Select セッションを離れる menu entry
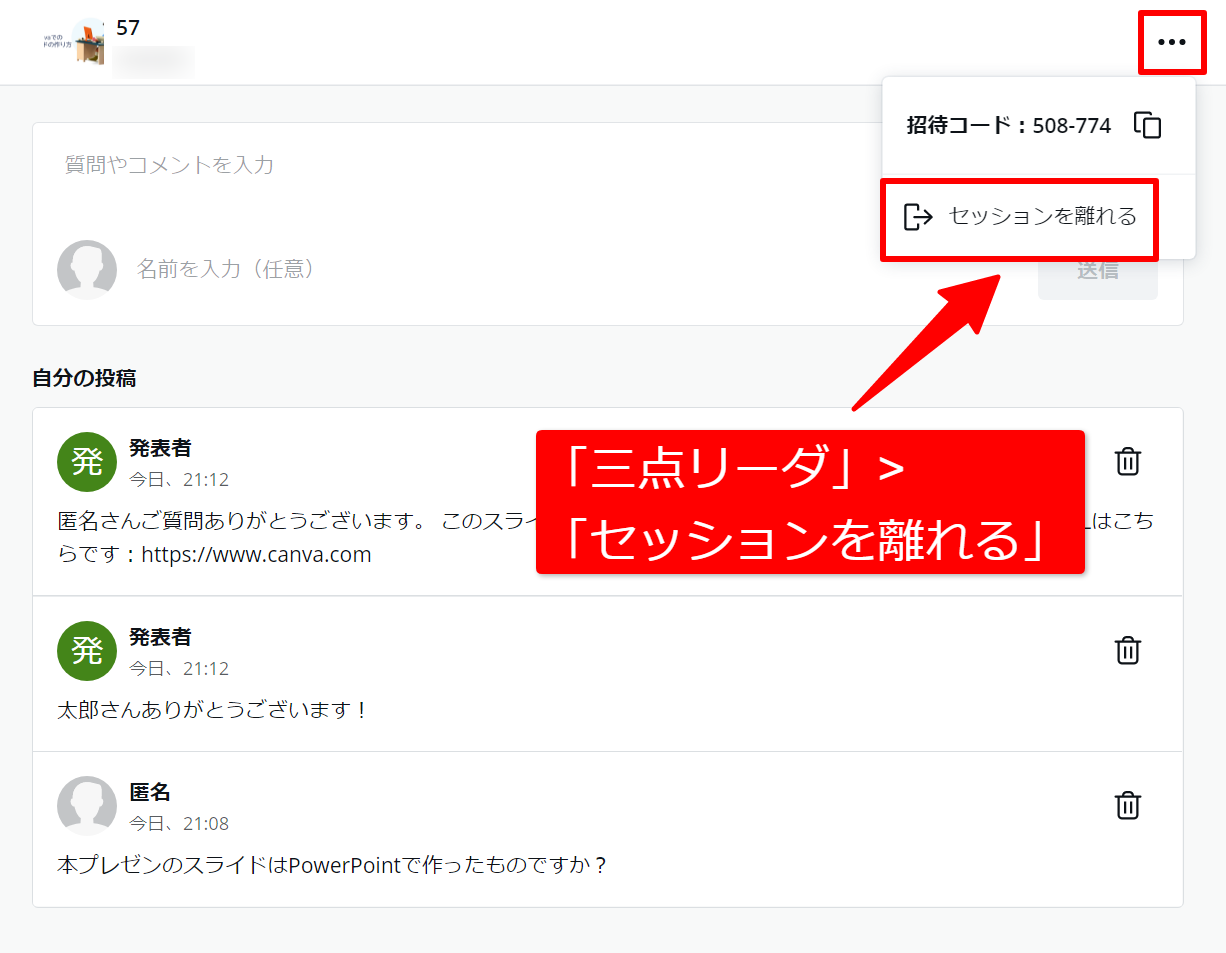 (1019, 217)
